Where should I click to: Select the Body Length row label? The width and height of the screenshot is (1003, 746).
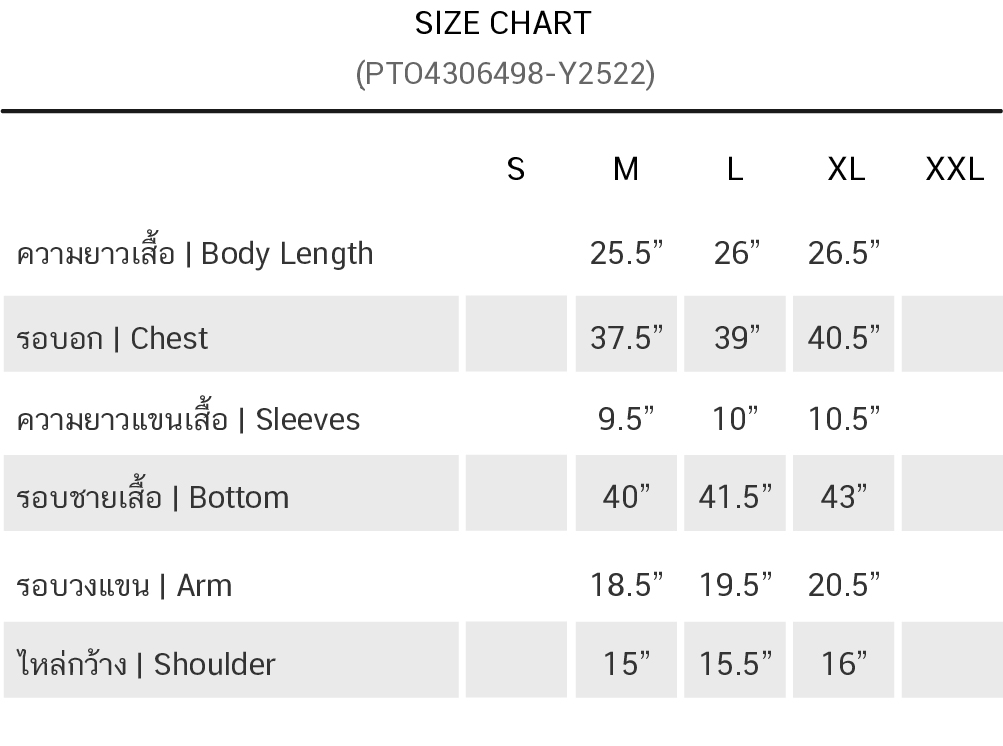point(195,254)
